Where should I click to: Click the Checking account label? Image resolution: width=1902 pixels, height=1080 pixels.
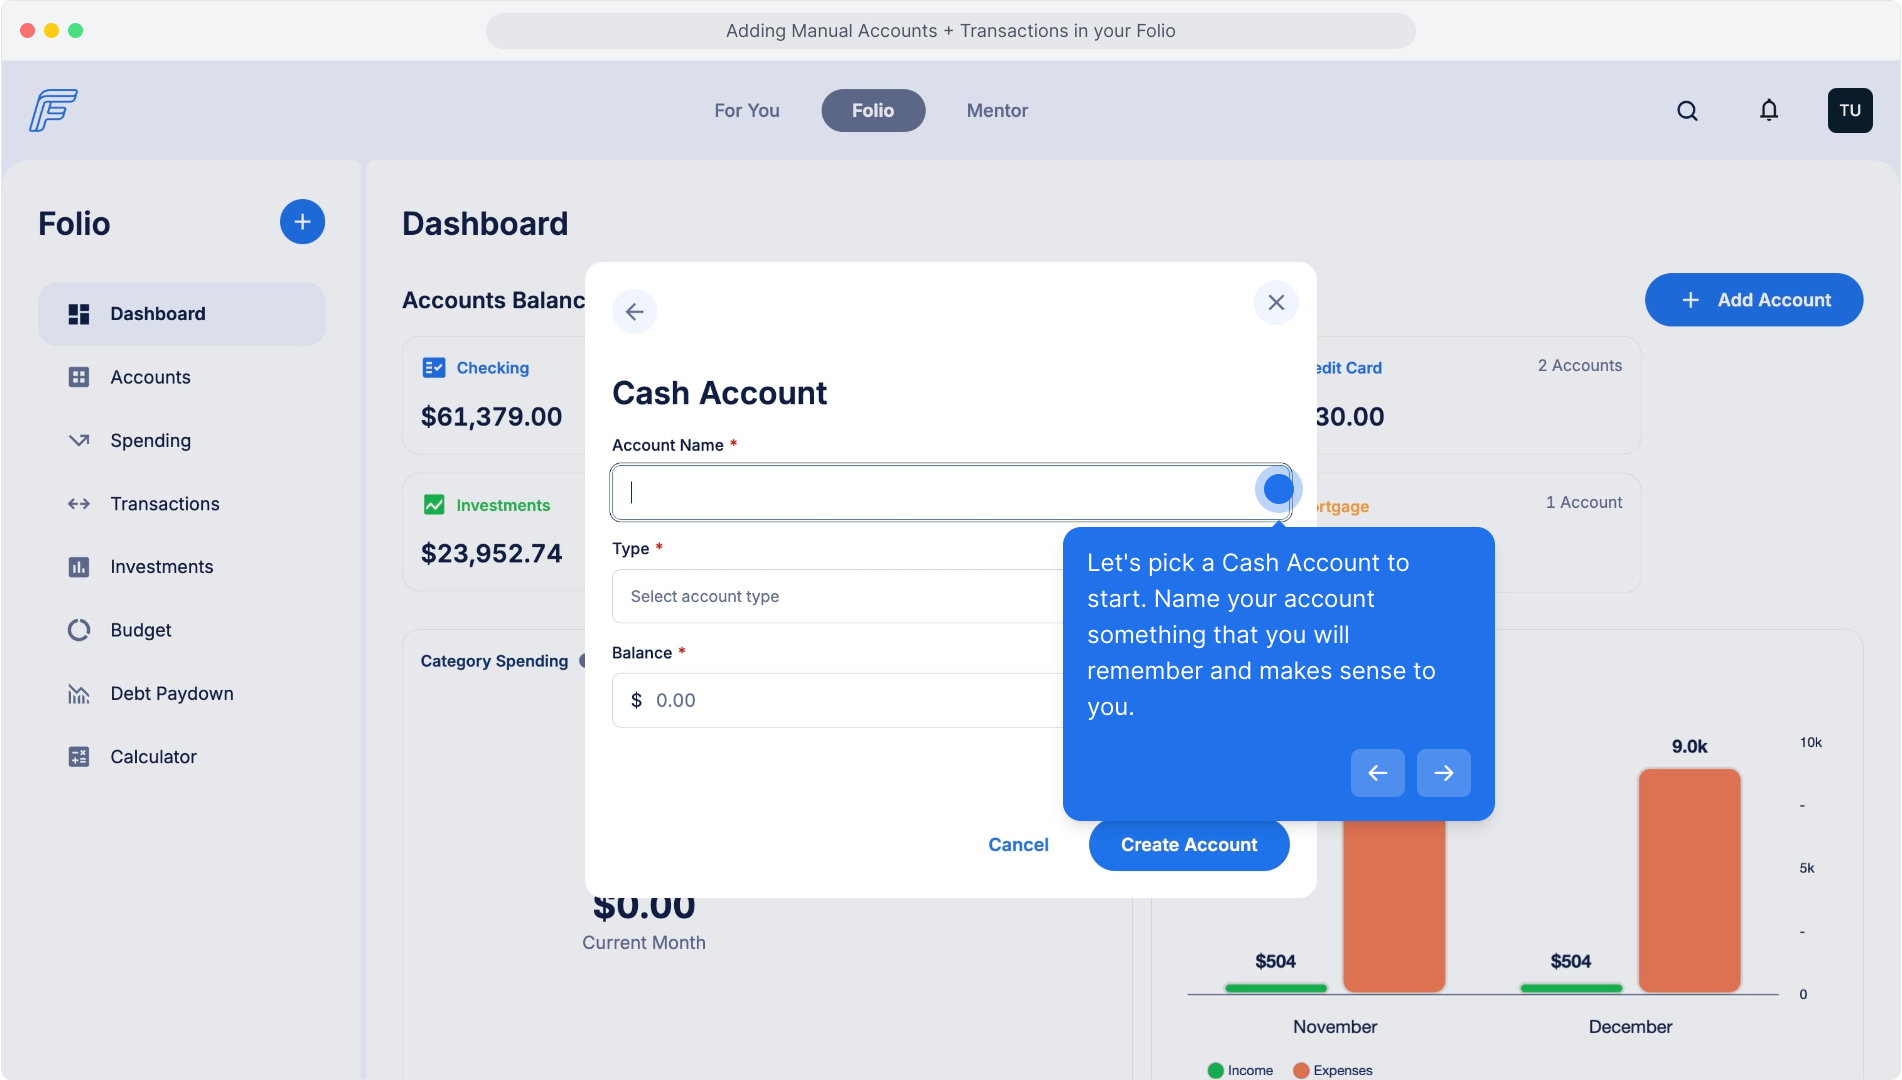[493, 368]
